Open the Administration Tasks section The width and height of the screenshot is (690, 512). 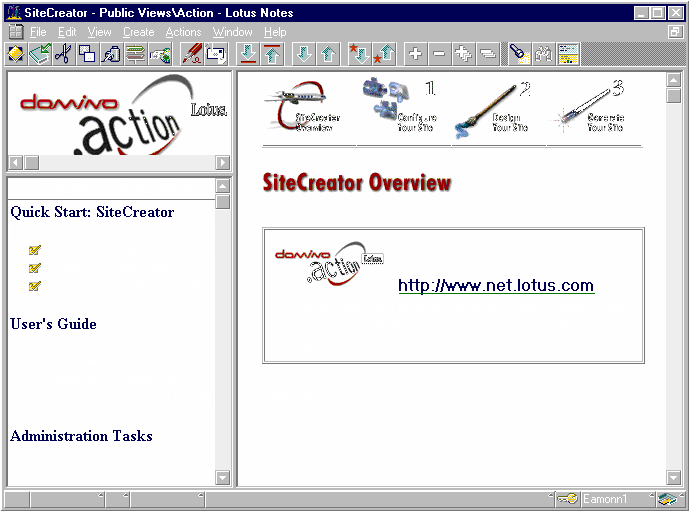(81, 436)
